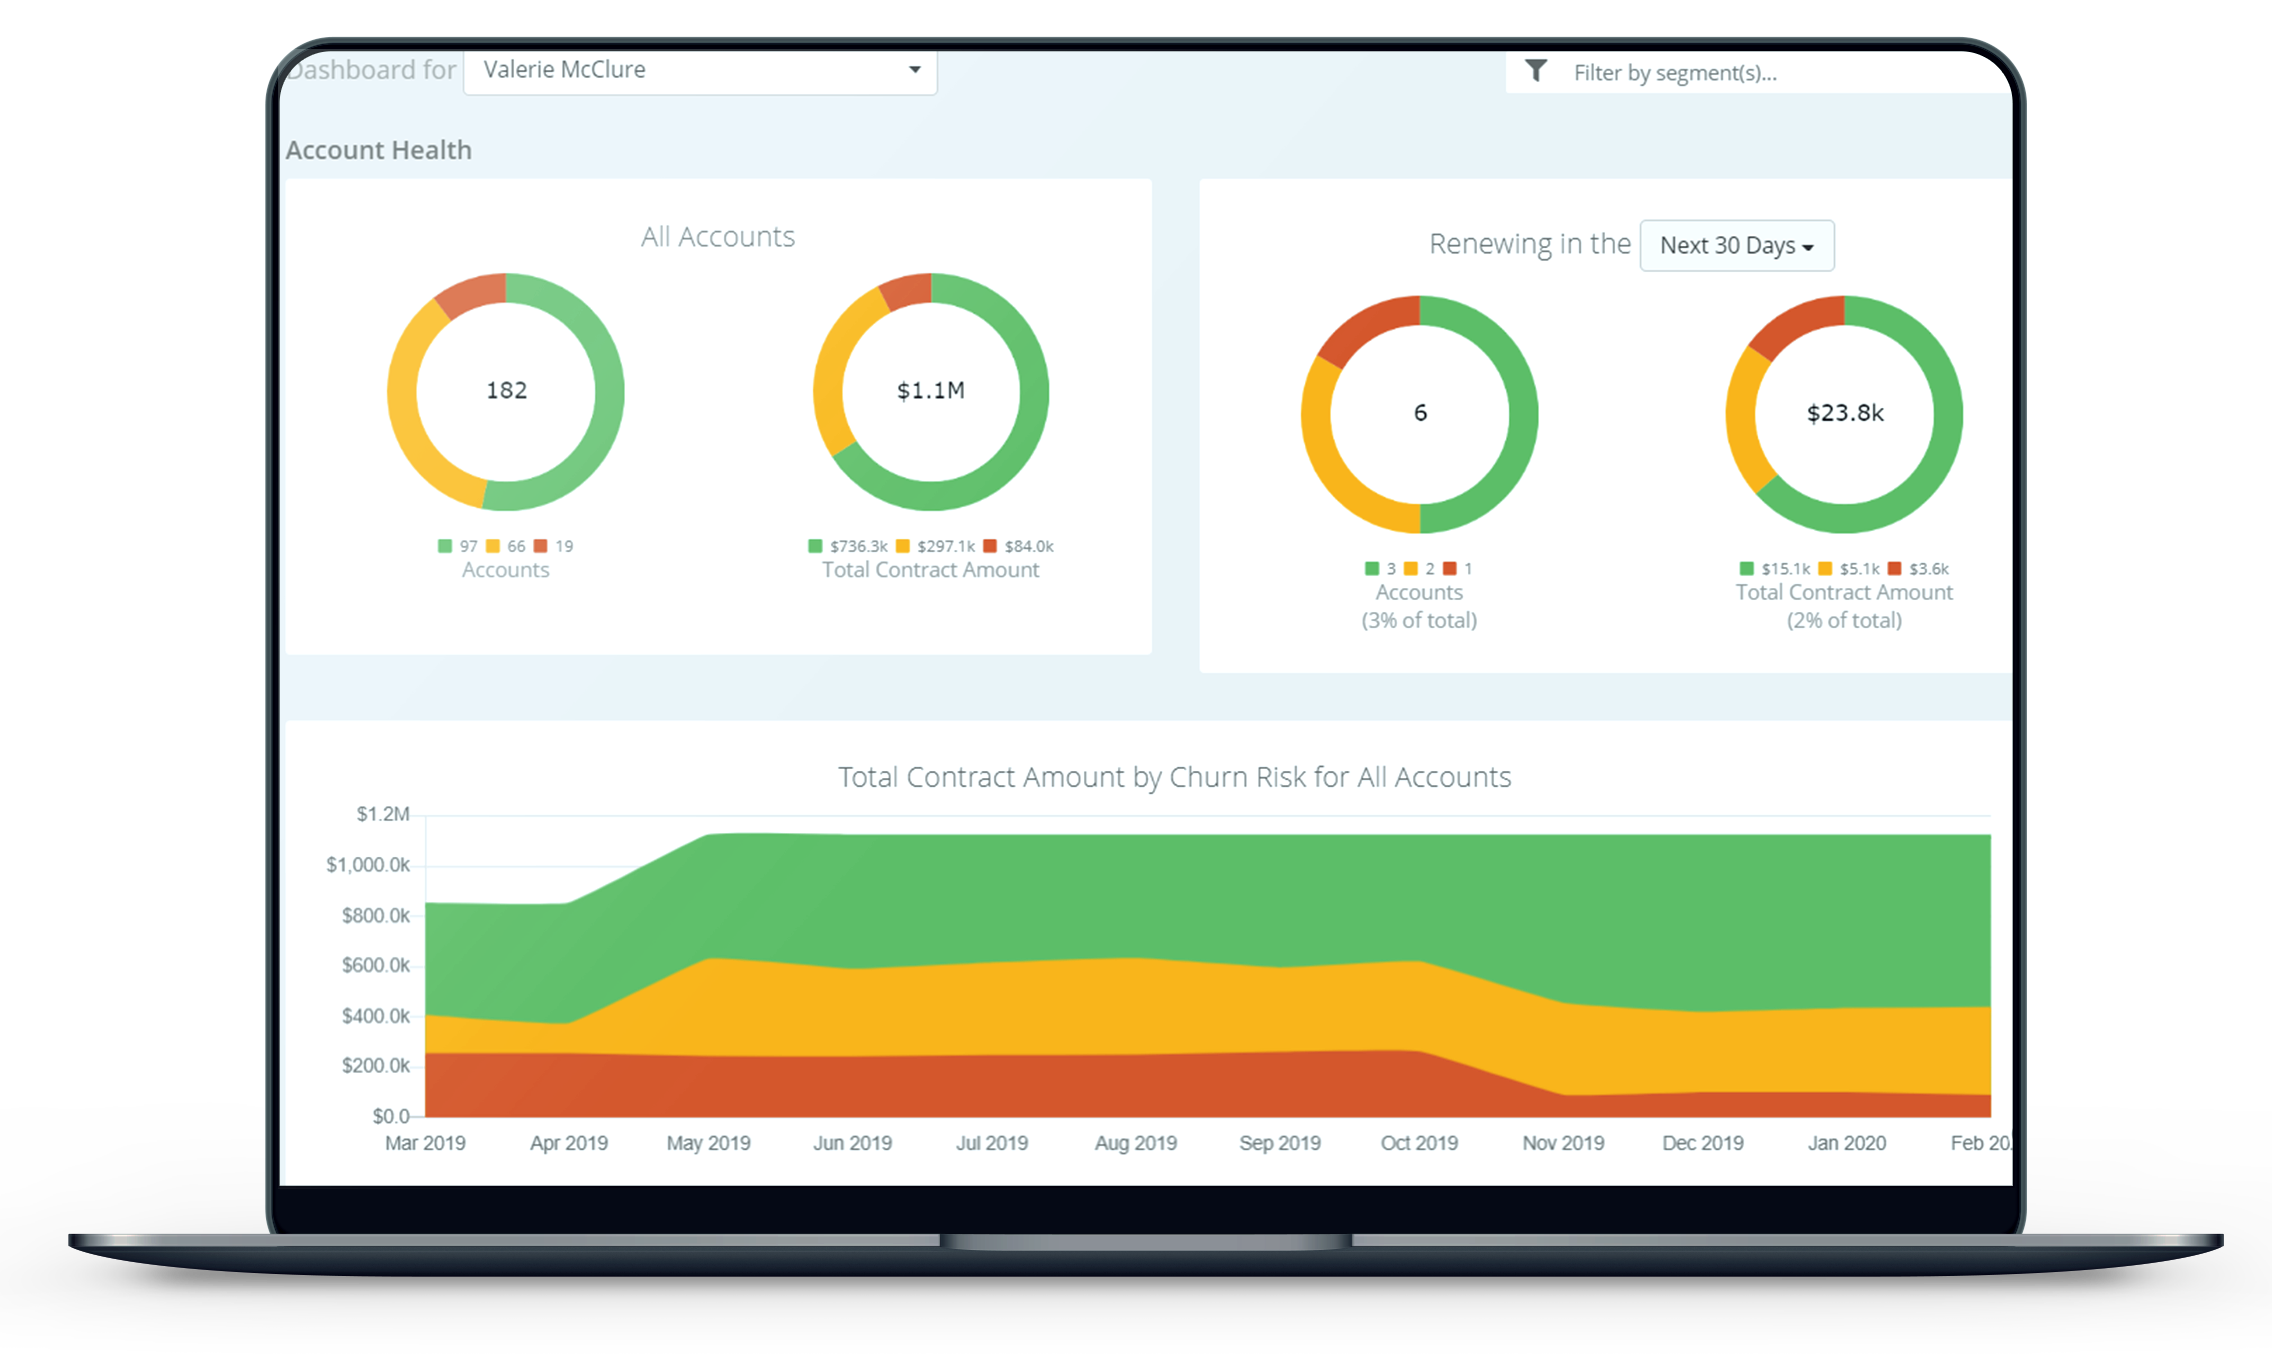
Task: Click the Oct 2019 axis label
Action: click(x=1419, y=1143)
